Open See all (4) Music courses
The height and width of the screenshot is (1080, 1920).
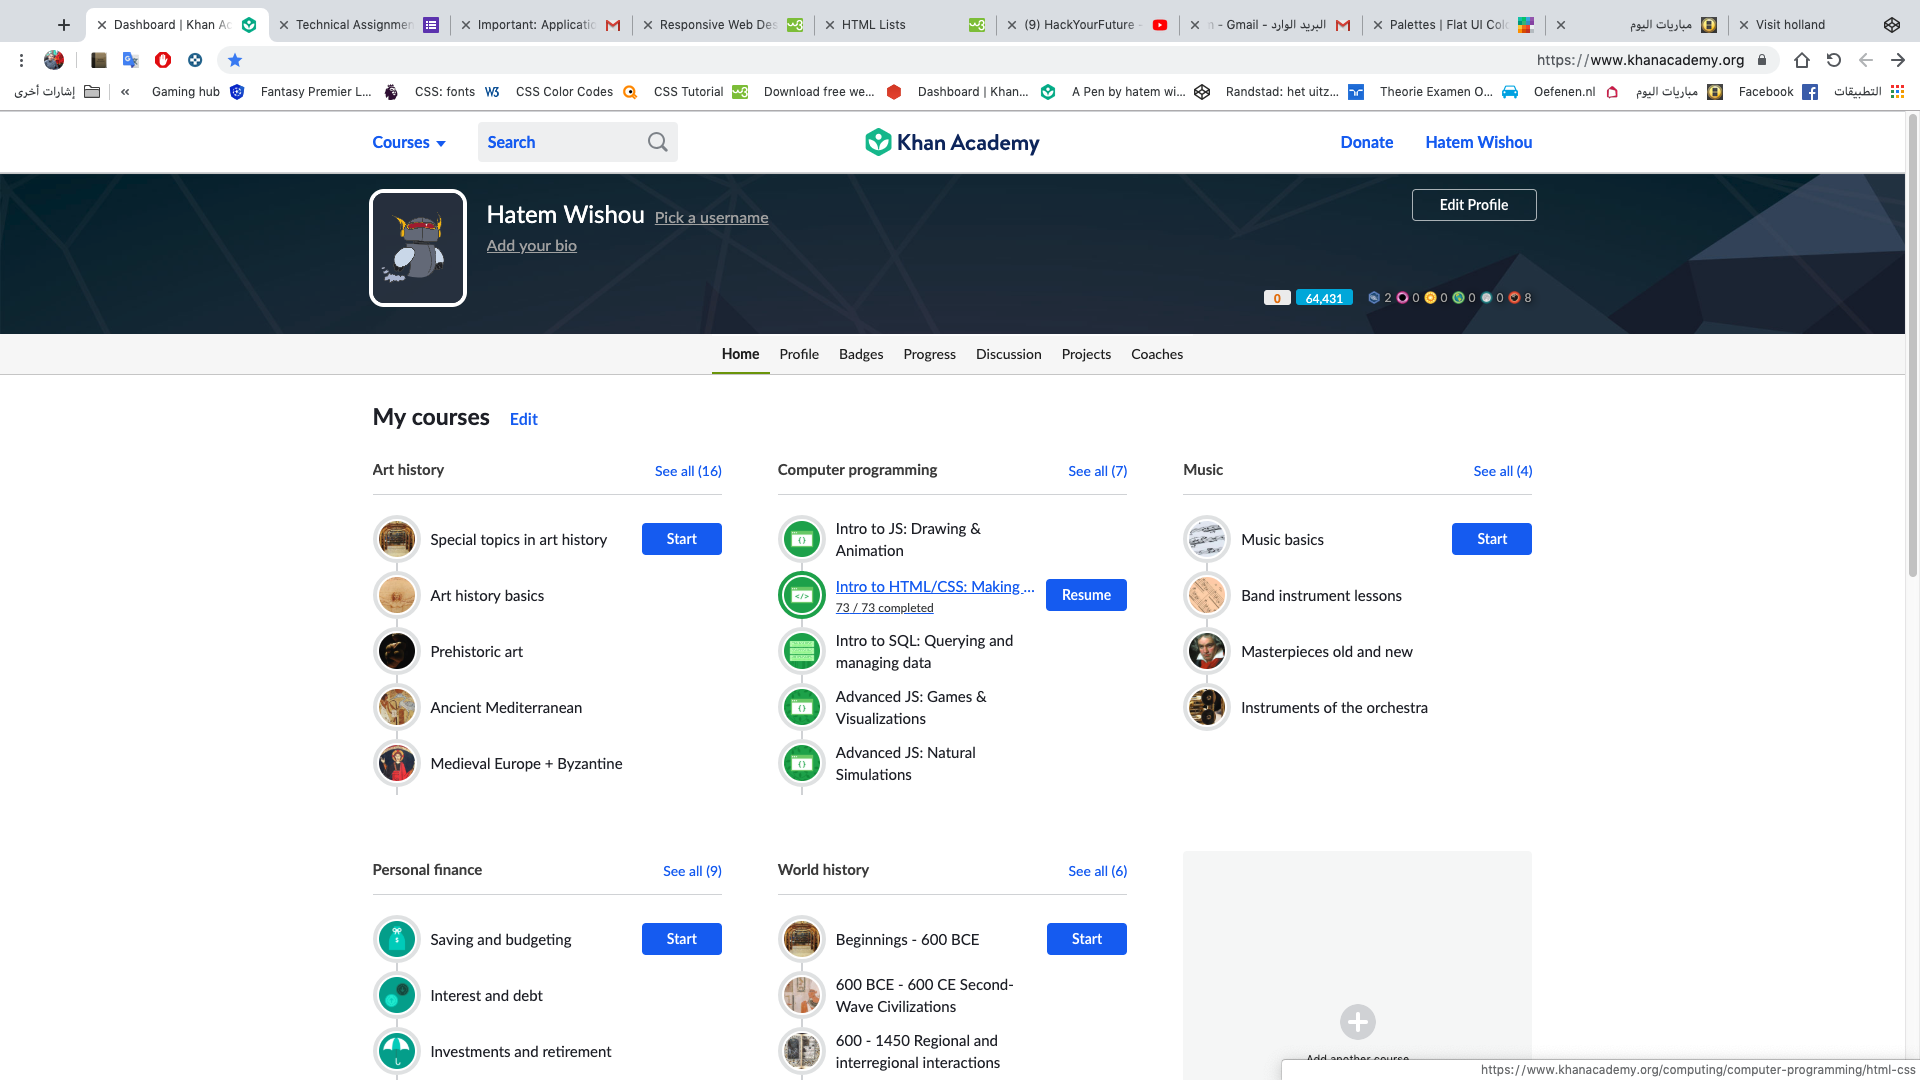pyautogui.click(x=1503, y=471)
